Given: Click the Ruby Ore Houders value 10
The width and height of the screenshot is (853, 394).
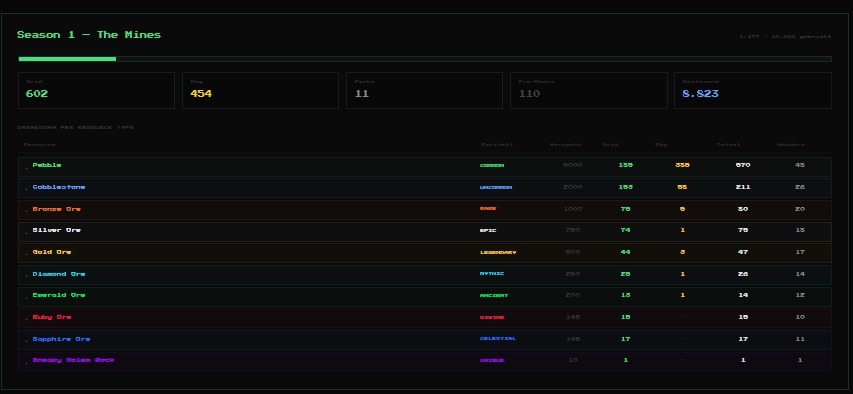Looking at the screenshot, I should click(x=800, y=317).
